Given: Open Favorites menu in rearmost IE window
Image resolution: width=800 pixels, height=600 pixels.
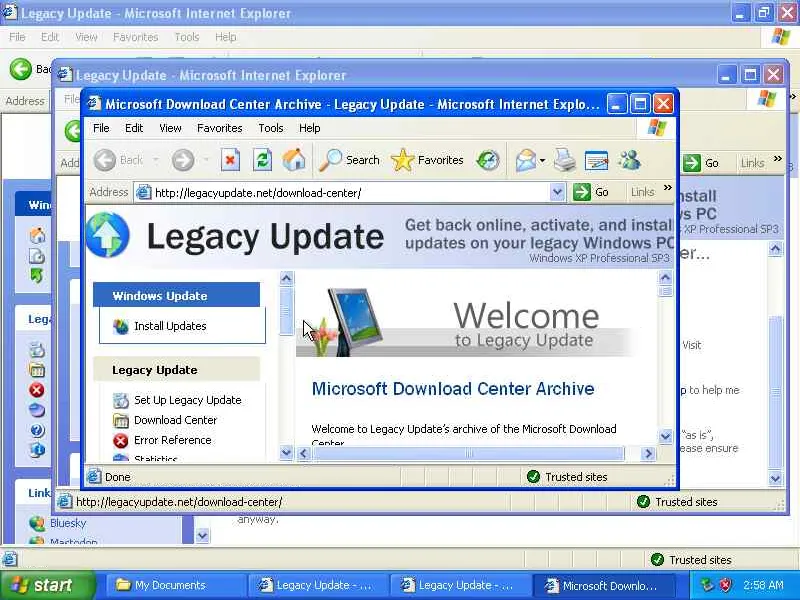Looking at the screenshot, I should [x=135, y=37].
